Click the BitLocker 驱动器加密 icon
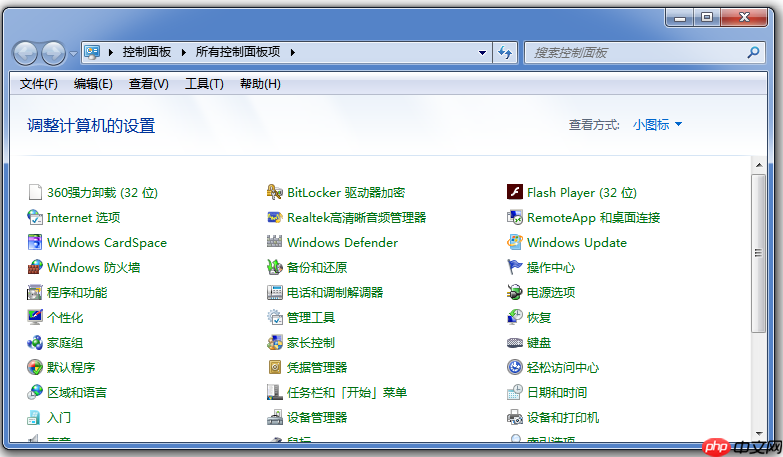The width and height of the screenshot is (783, 457). point(275,193)
